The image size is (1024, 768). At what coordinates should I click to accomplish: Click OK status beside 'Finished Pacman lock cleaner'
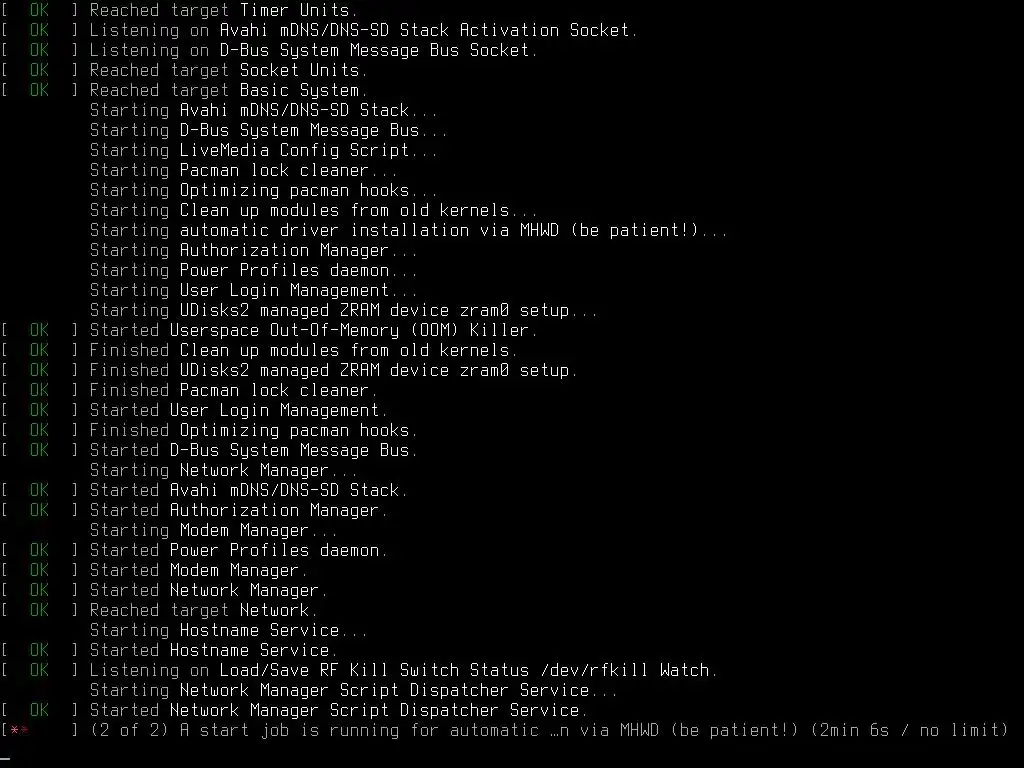pos(39,391)
